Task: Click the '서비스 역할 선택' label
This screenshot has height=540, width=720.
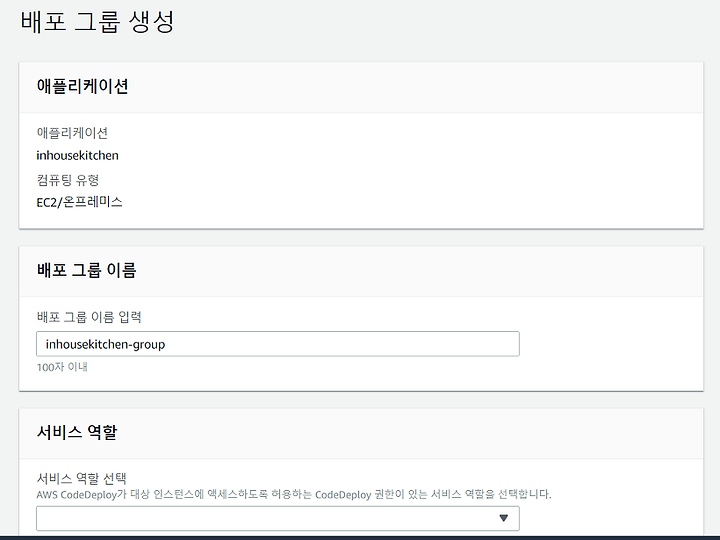Action: click(x=82, y=478)
